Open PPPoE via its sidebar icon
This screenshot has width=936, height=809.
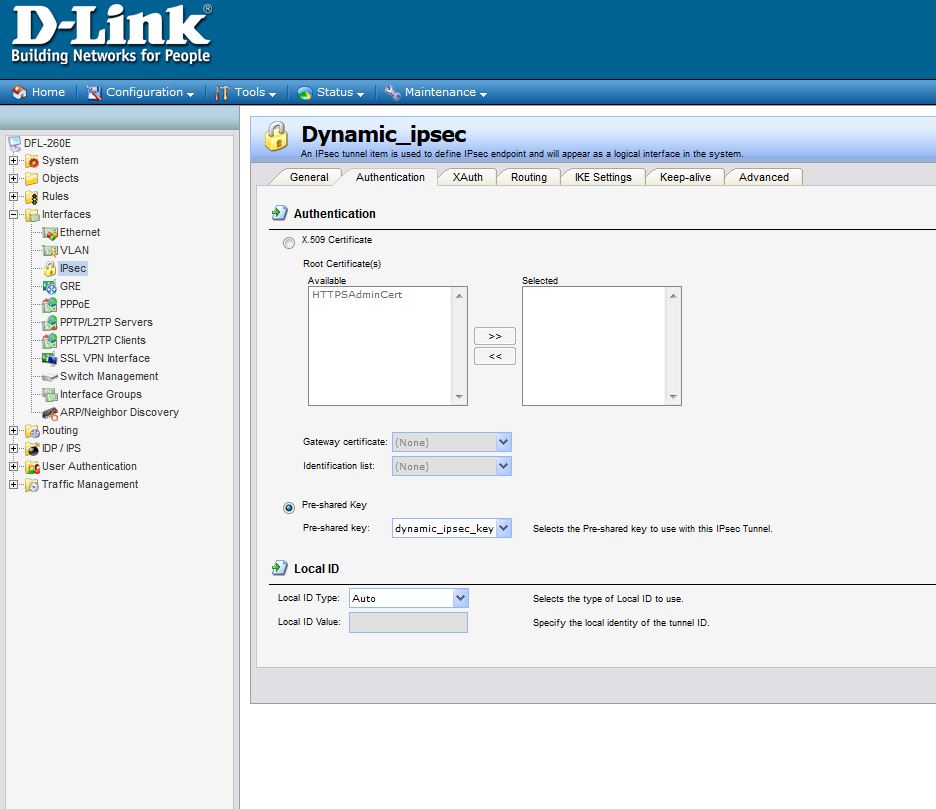[50, 304]
